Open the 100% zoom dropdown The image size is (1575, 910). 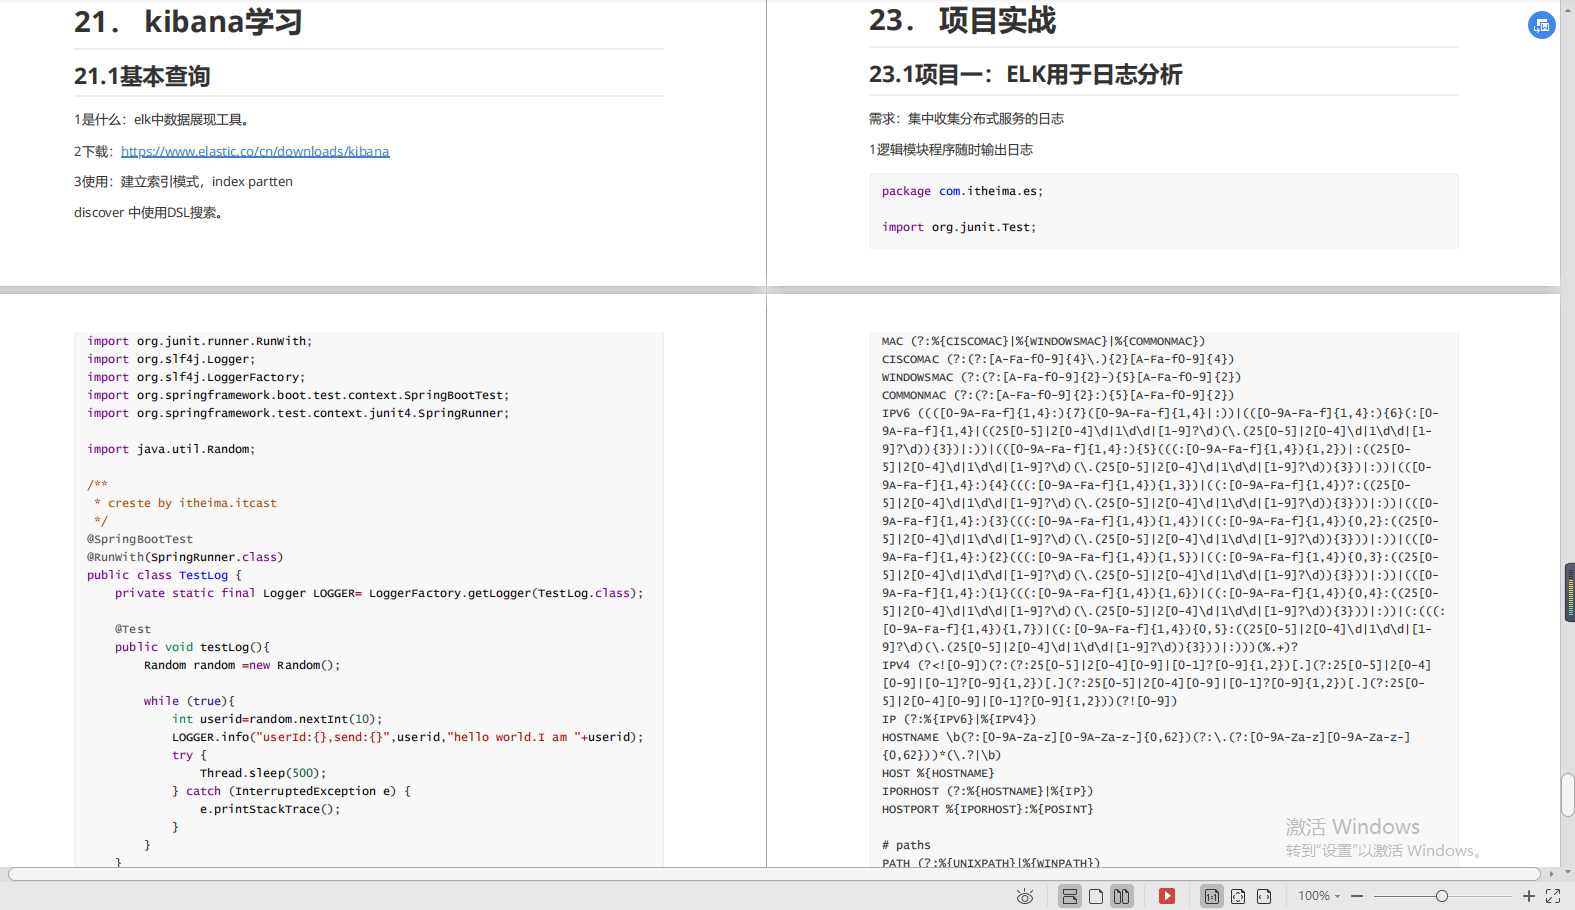(1319, 896)
